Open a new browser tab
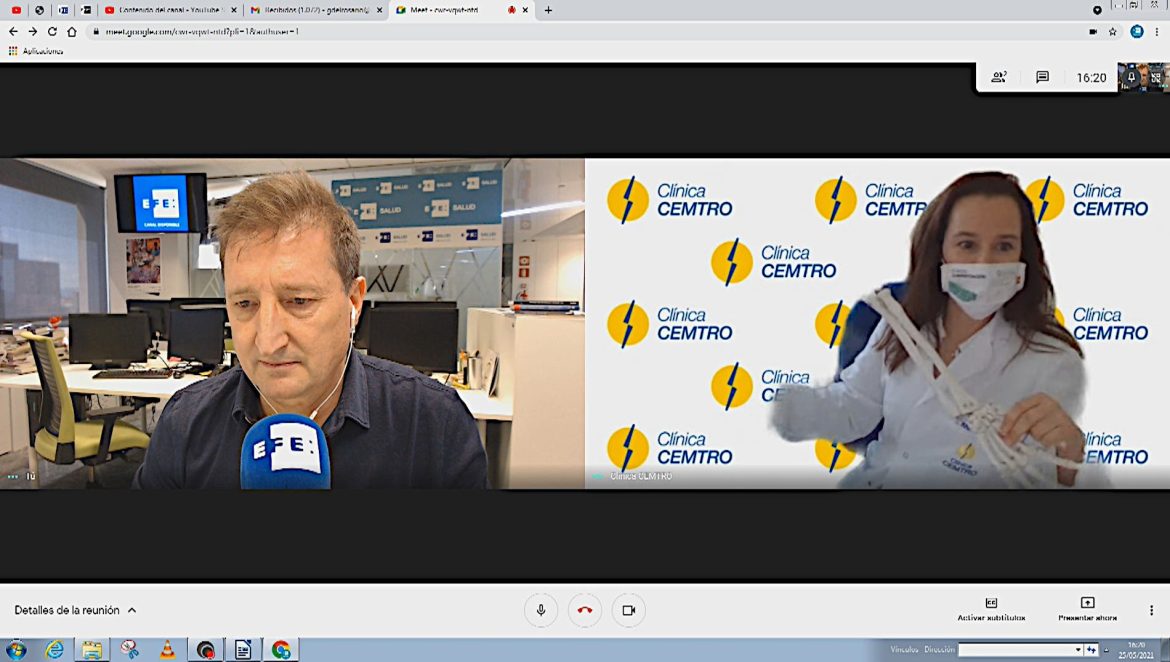This screenshot has height=662, width=1170. [x=548, y=10]
